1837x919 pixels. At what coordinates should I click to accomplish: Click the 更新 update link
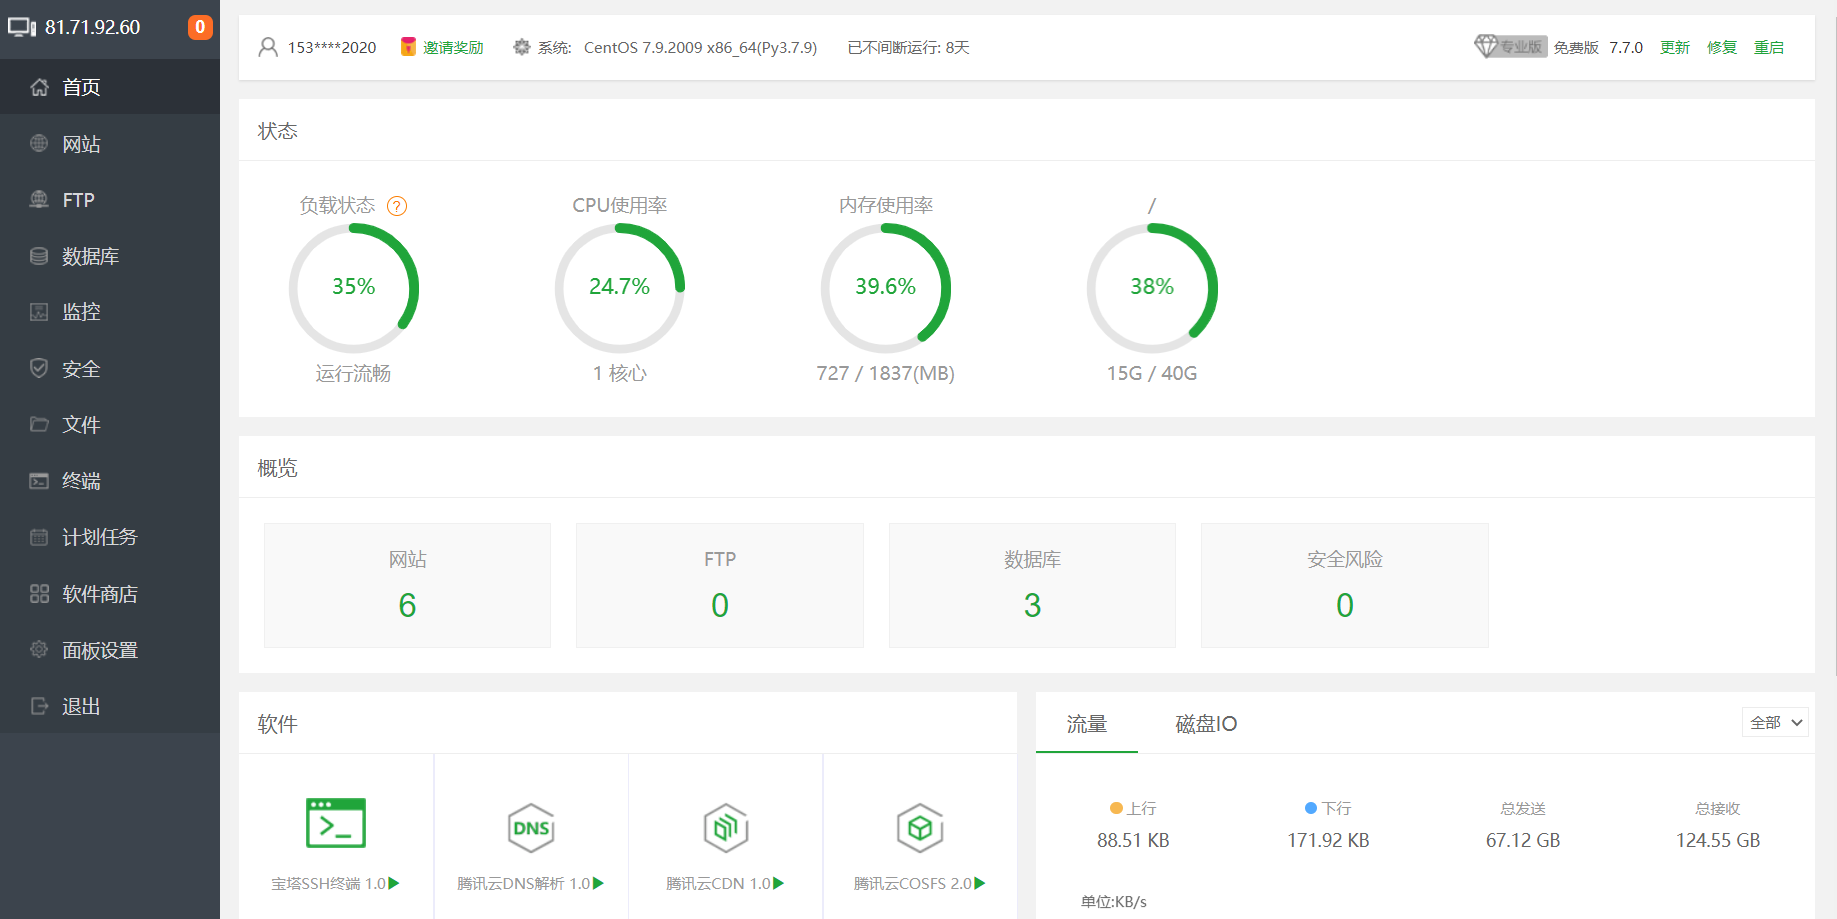(x=1674, y=47)
